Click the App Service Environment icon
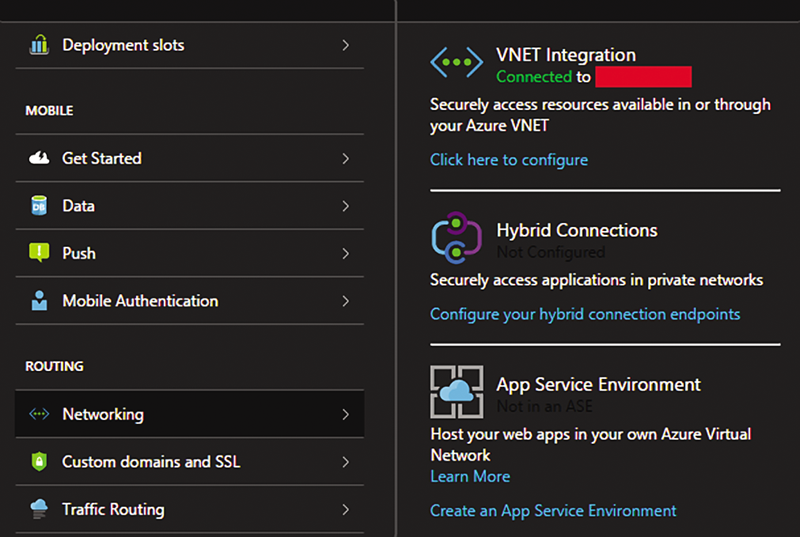 [456, 391]
